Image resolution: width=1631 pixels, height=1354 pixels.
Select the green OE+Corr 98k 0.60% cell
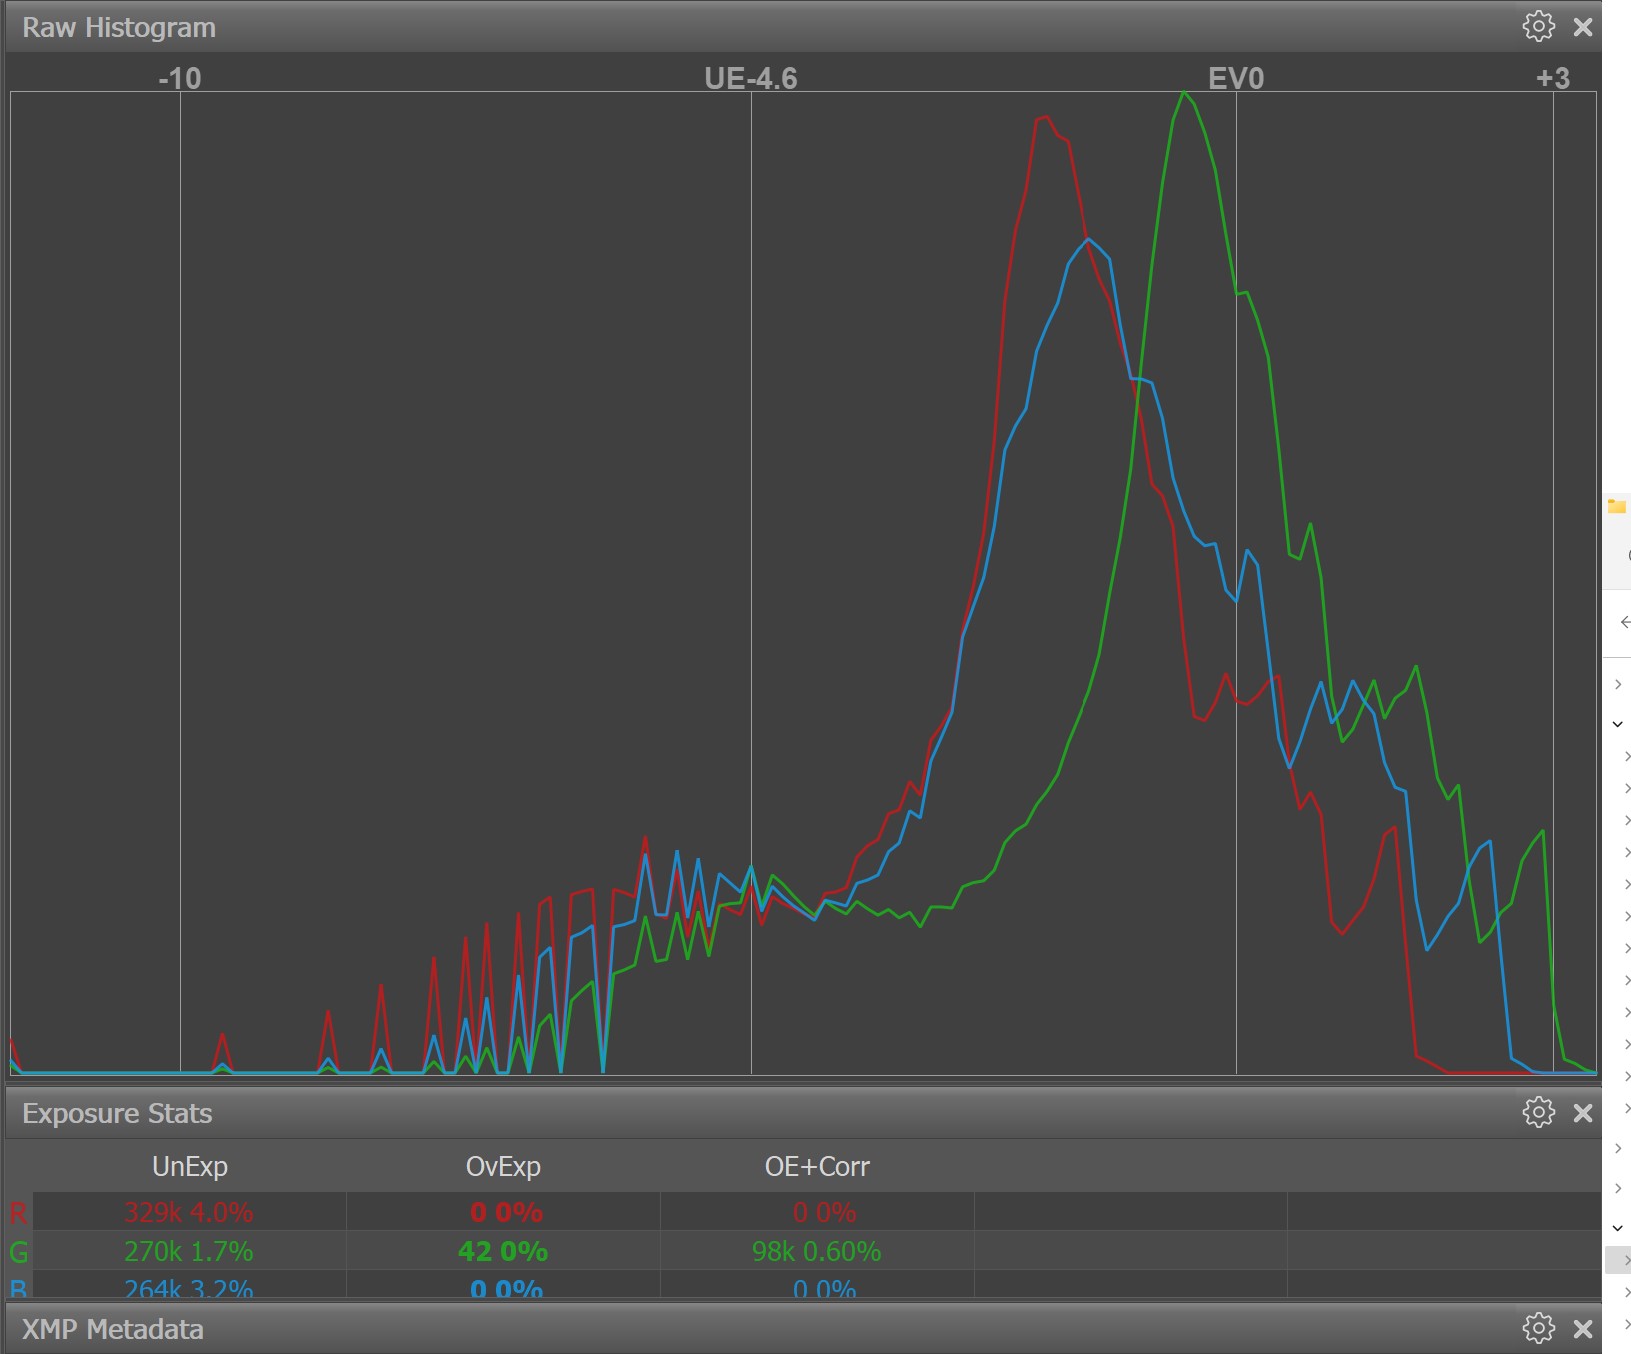(x=817, y=1251)
